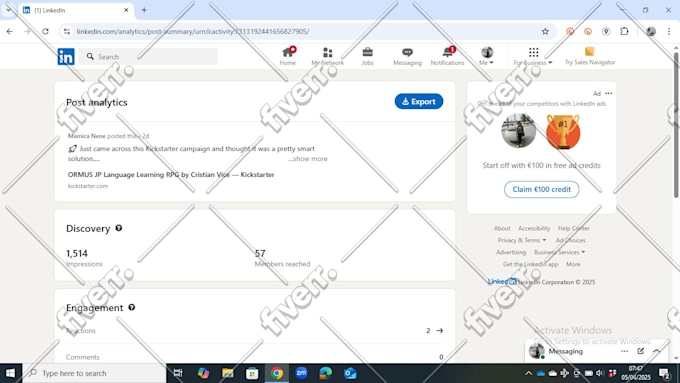Click Claim €100 credit button

pos(541,189)
